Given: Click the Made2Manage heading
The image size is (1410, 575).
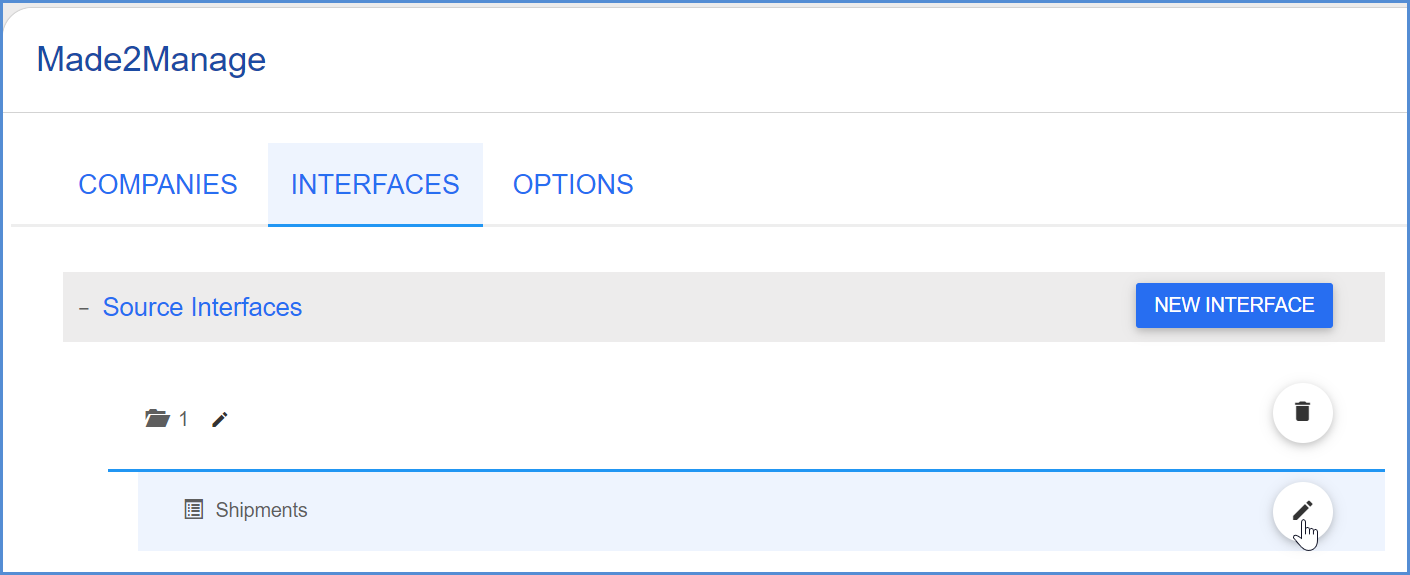Looking at the screenshot, I should (151, 60).
